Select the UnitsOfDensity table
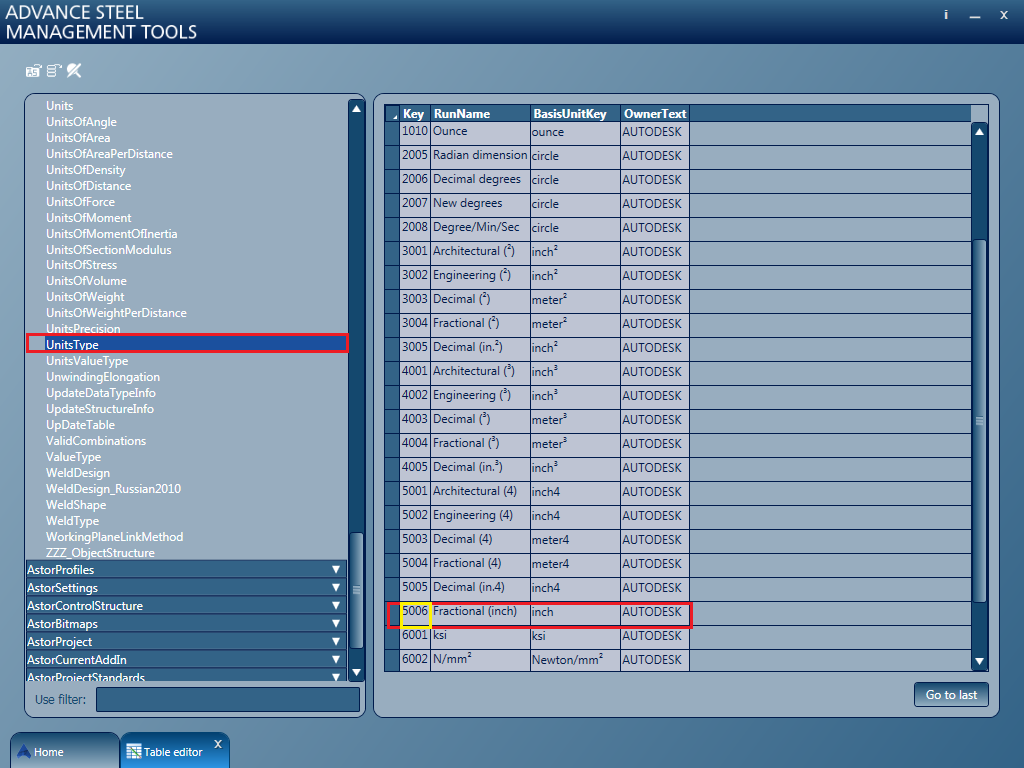 [x=86, y=170]
